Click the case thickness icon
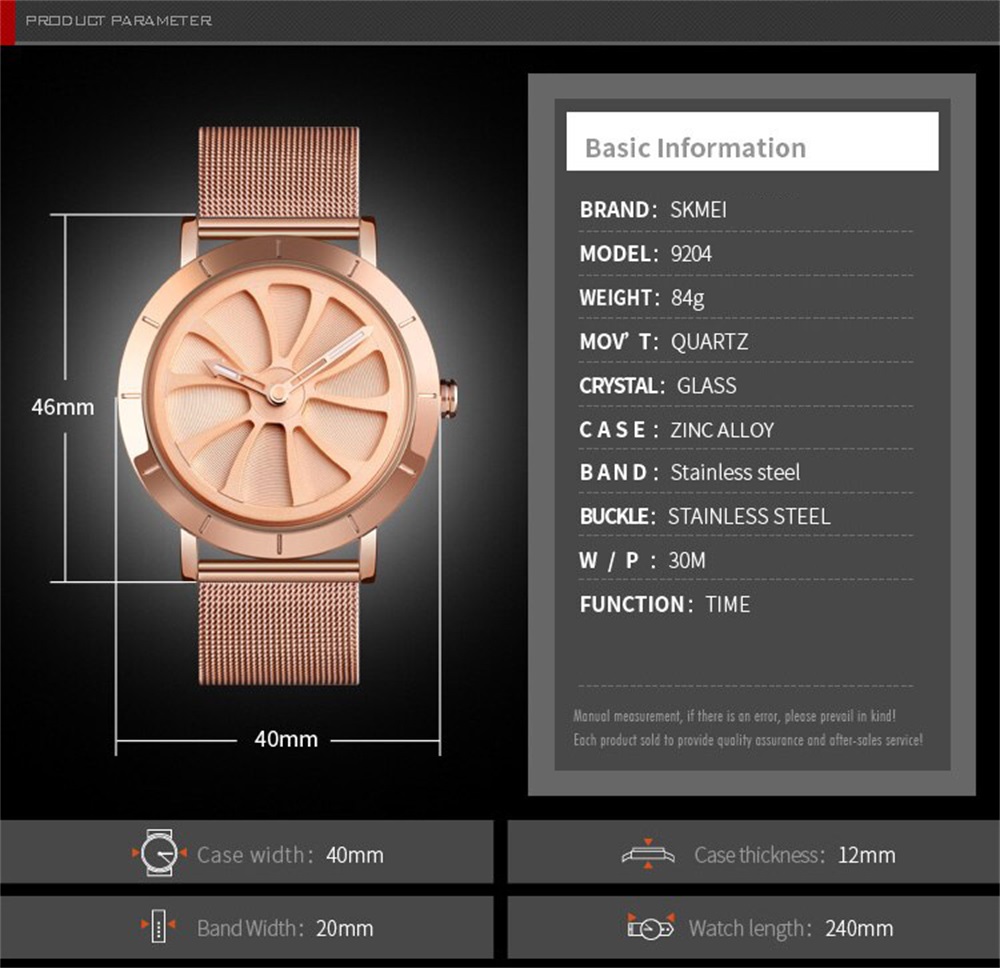 coord(647,854)
